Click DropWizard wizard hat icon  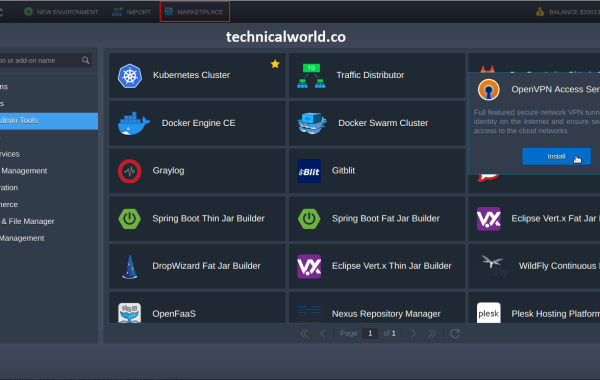tap(130, 267)
